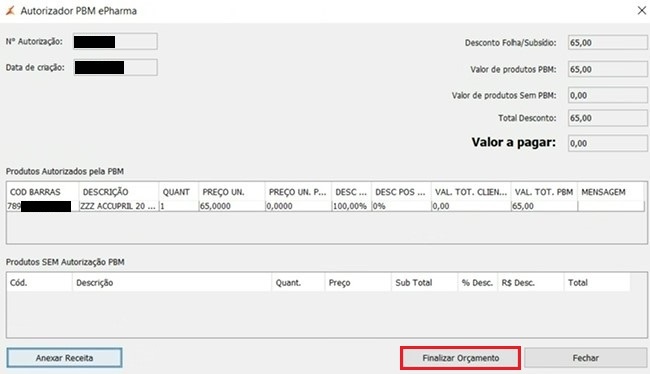Viewport: 650px width, 374px height.
Task: Click the 0,0000 PBM unit price cell
Action: click(x=298, y=206)
